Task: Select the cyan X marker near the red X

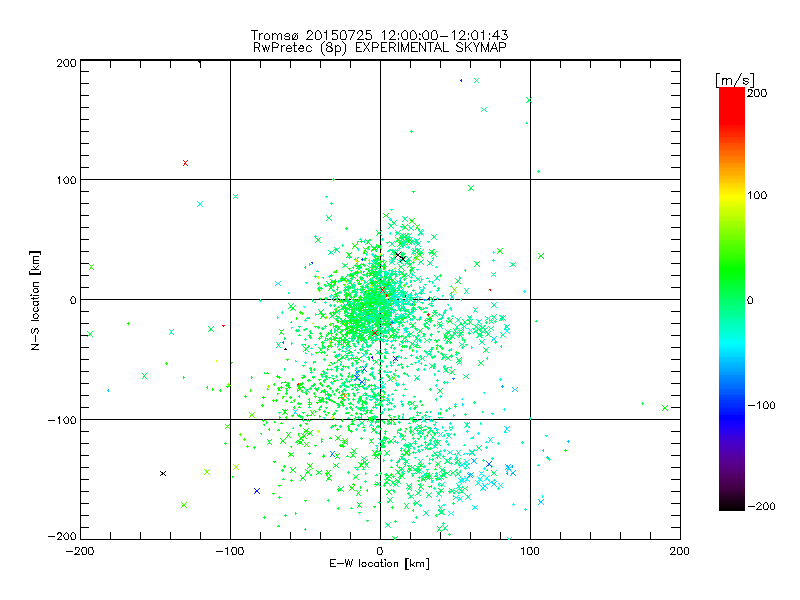Action: 200,204
